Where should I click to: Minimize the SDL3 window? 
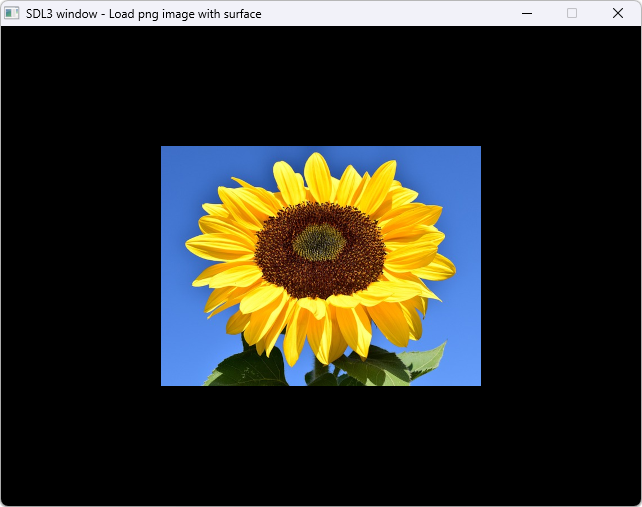coord(527,14)
